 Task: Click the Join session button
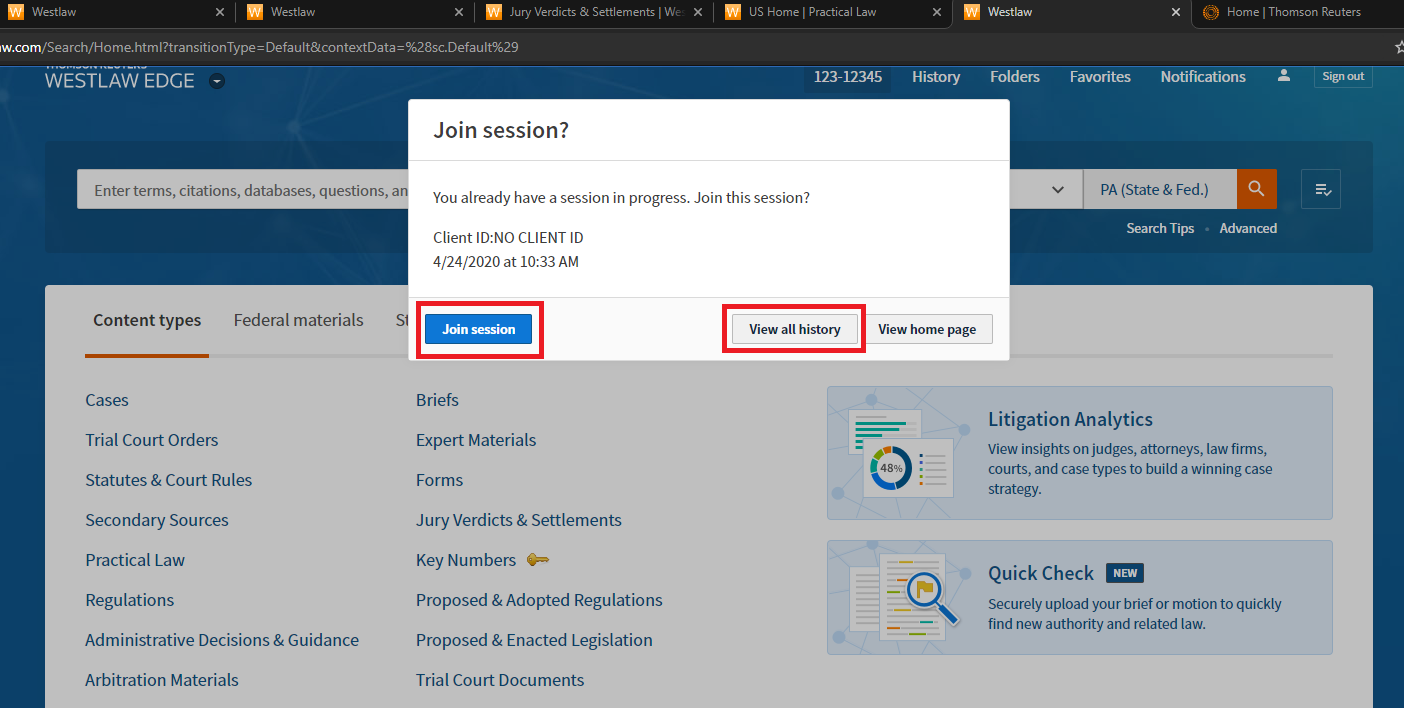[x=479, y=329]
